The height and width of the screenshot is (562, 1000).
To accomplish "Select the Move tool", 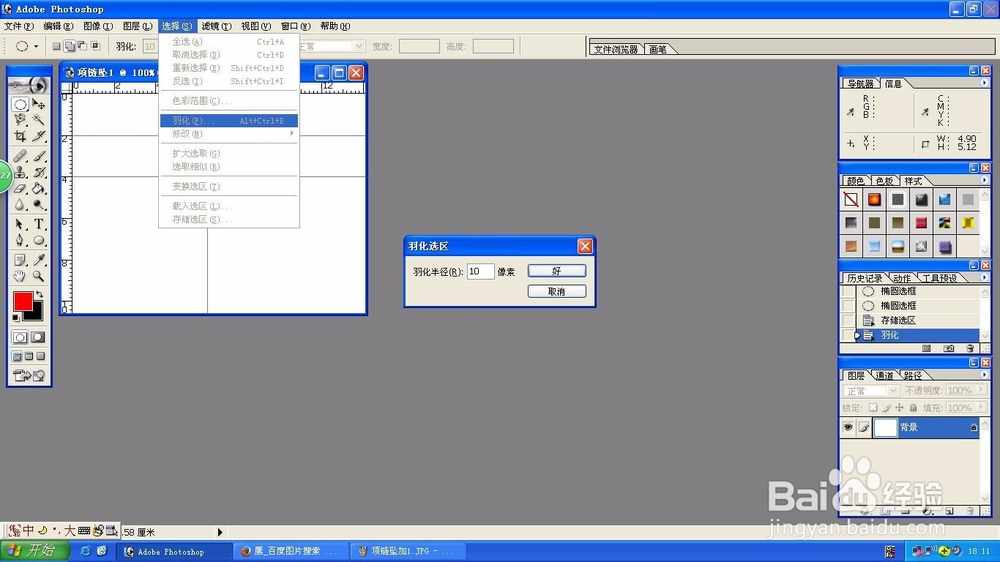I will [x=39, y=104].
